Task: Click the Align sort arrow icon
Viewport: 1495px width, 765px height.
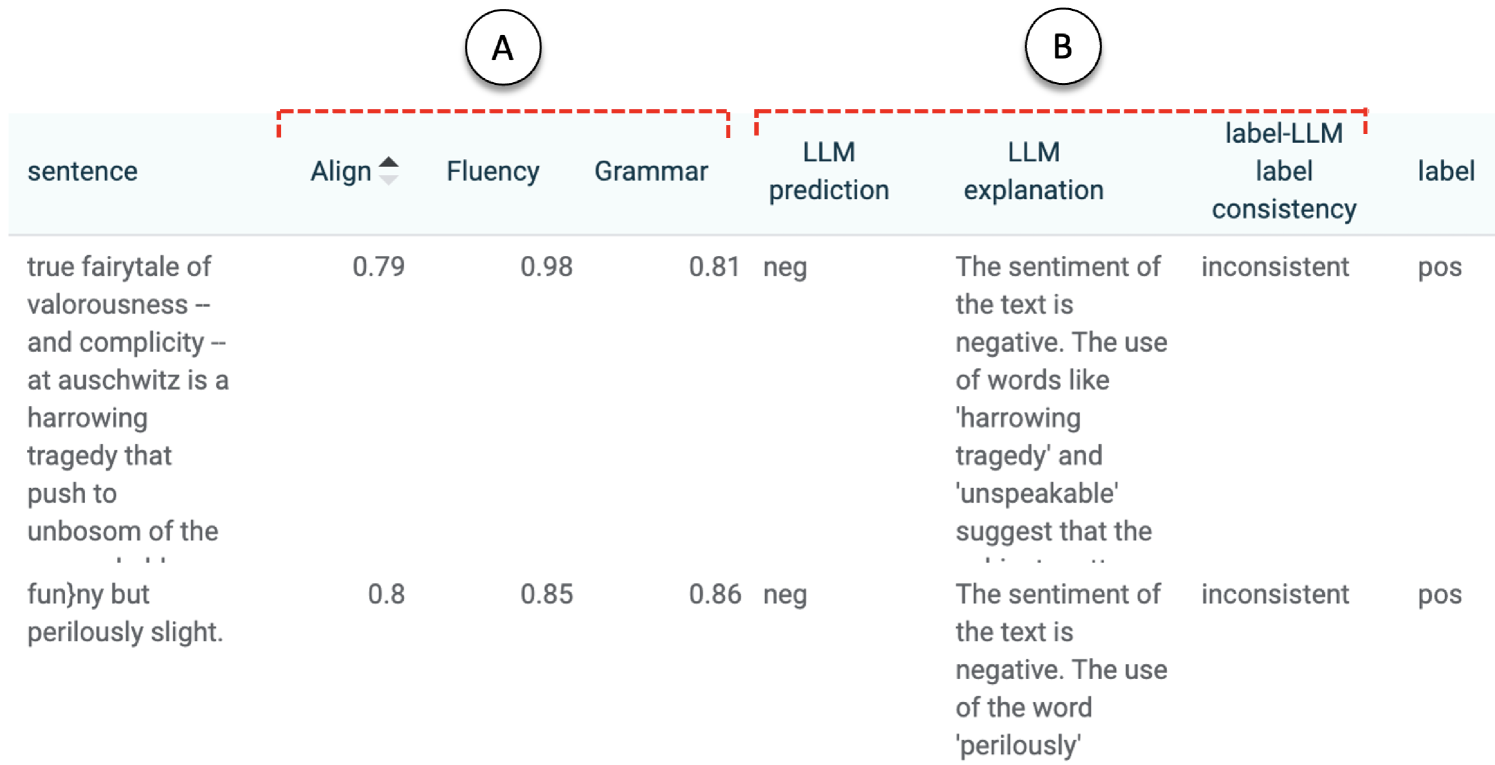Action: click(x=388, y=172)
